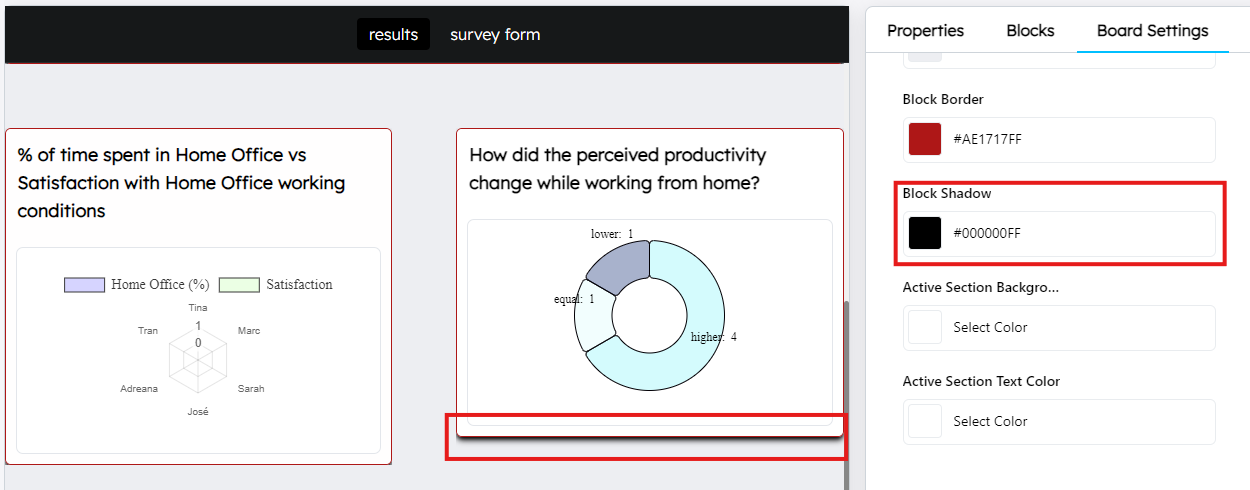The image size is (1250, 490).
Task: Open the Active Section Text Color swatch
Action: [x=925, y=421]
